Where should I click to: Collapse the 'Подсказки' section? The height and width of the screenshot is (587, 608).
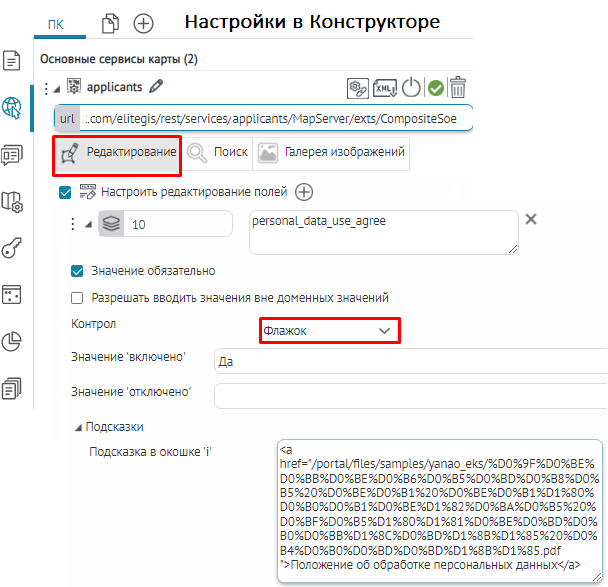tap(79, 426)
